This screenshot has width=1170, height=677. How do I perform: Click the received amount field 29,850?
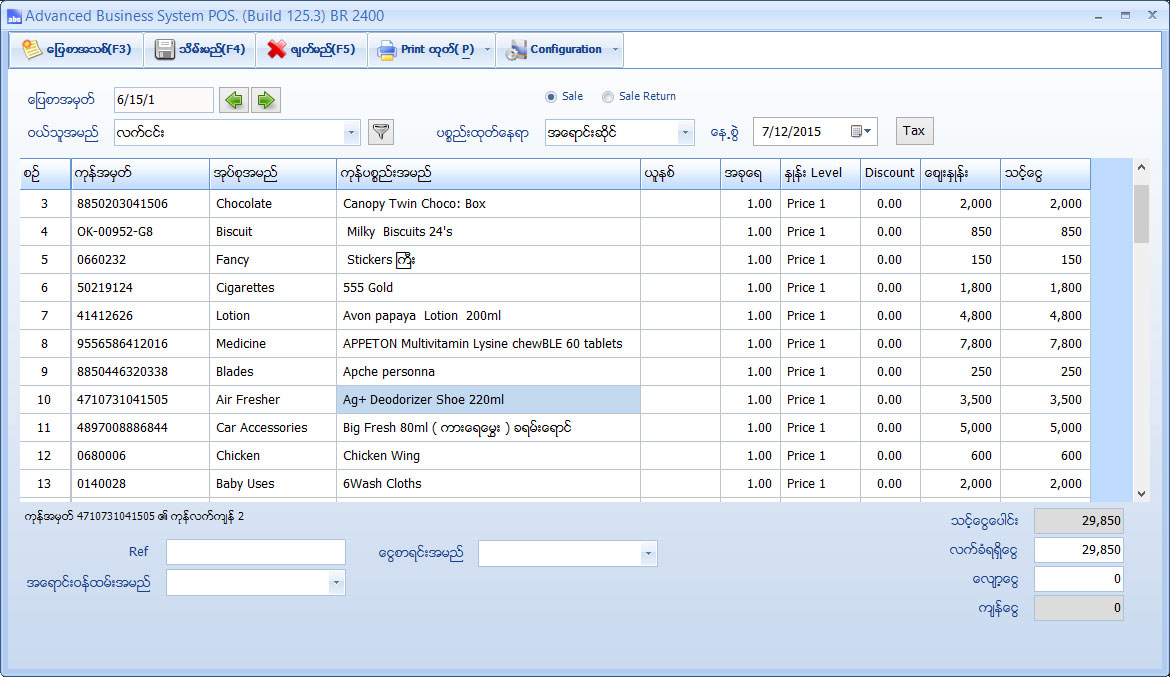click(x=1078, y=550)
